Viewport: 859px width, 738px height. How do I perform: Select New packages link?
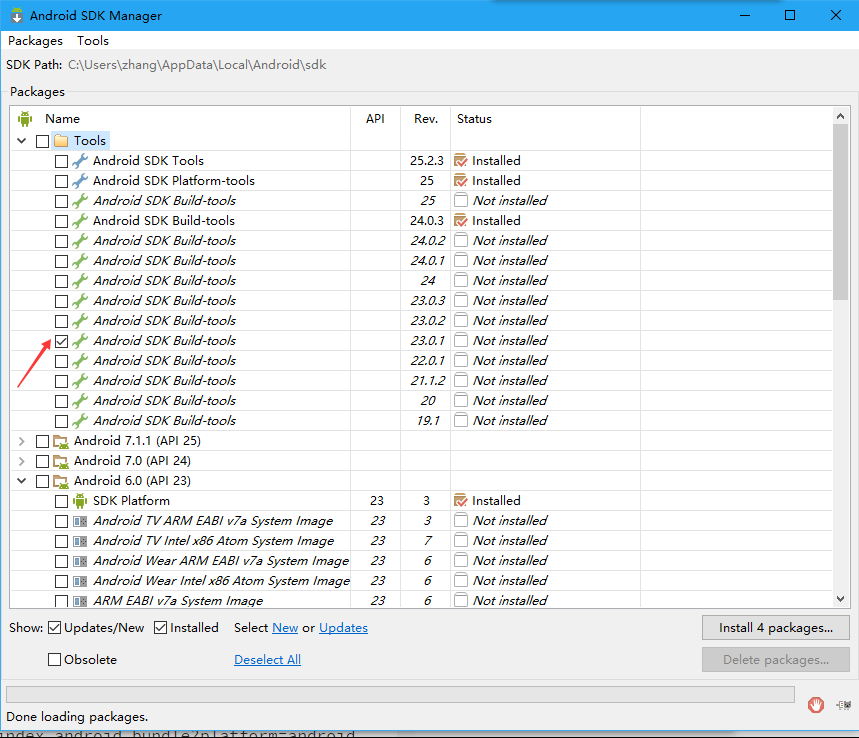point(285,628)
